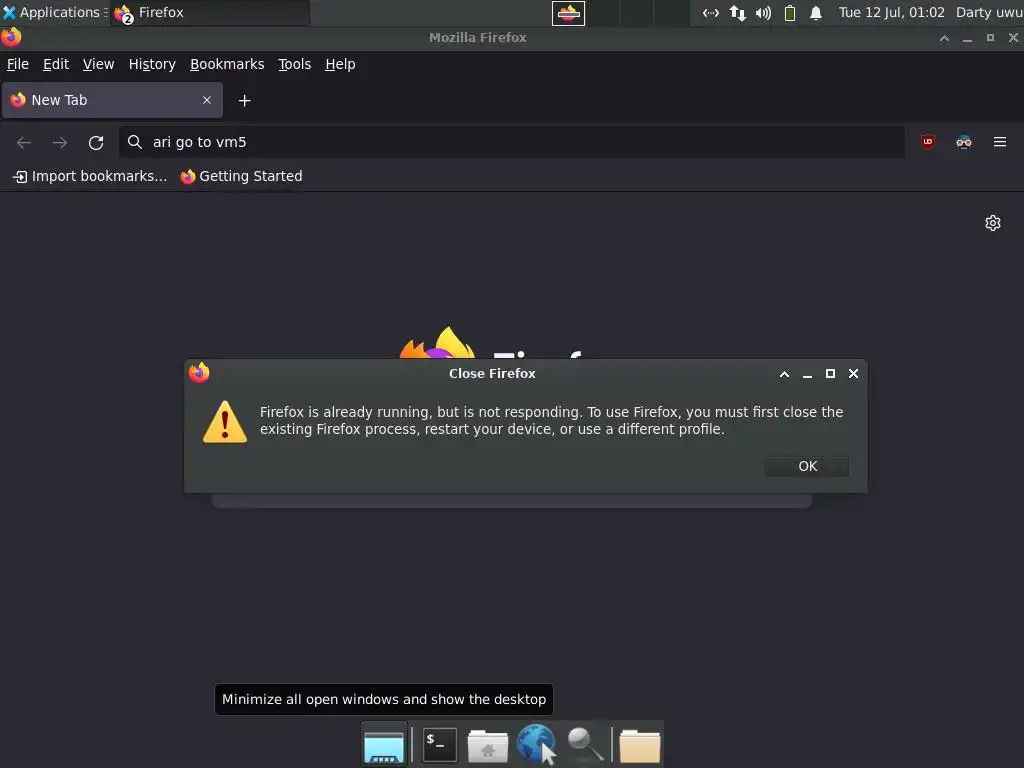Viewport: 1024px width, 768px height.
Task: Launch web browser globe icon in dock
Action: 536,744
